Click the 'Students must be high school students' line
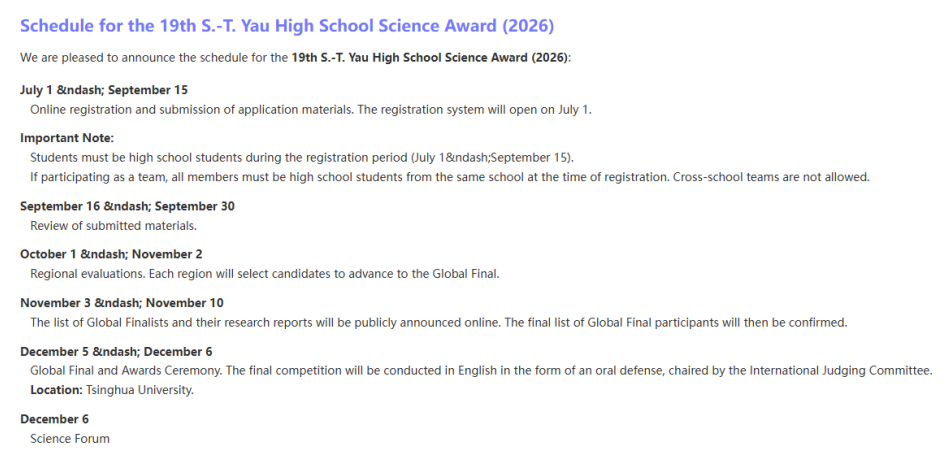This screenshot has height=461, width=944. [x=302, y=157]
